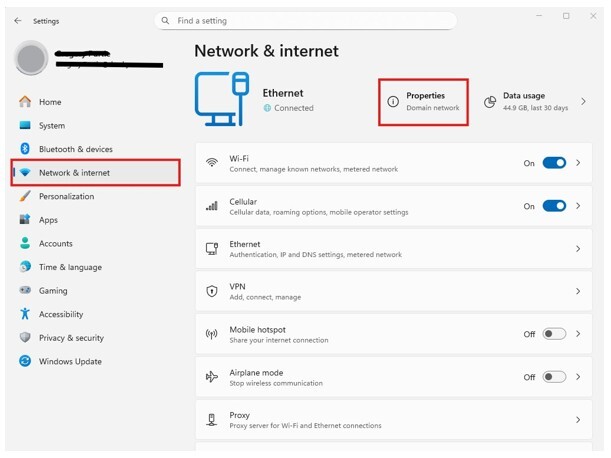This screenshot has width=611, height=458.
Task: Click the VPN shield icon
Action: coord(212,291)
